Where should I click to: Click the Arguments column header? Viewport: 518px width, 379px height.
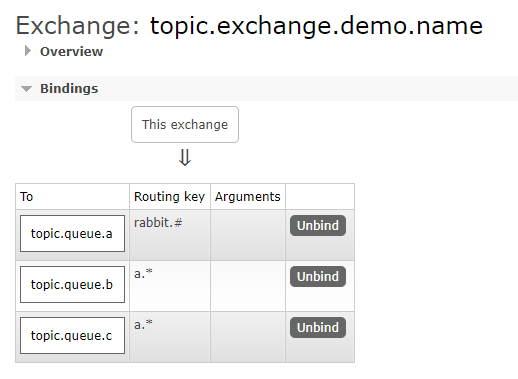point(248,197)
